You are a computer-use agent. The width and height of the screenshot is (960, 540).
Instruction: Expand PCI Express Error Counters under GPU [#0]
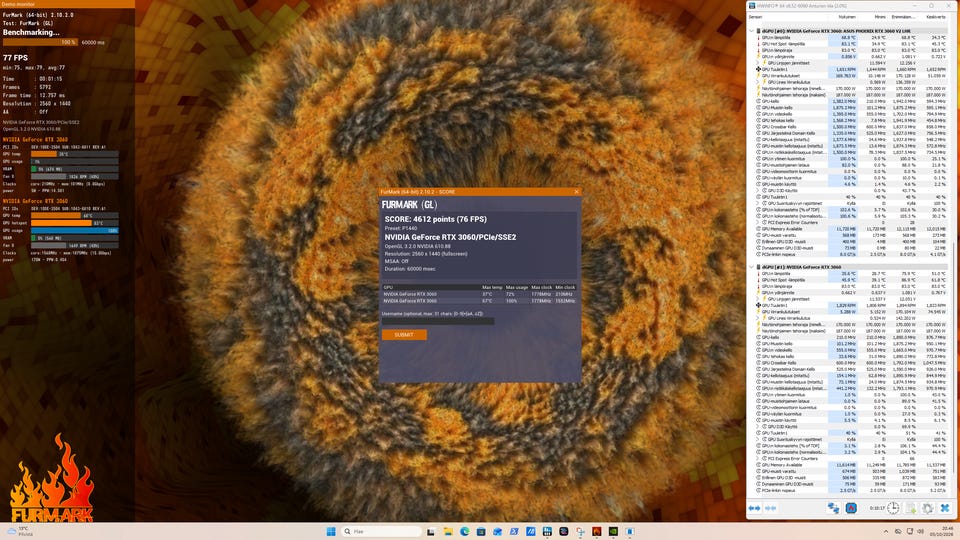pos(758,222)
